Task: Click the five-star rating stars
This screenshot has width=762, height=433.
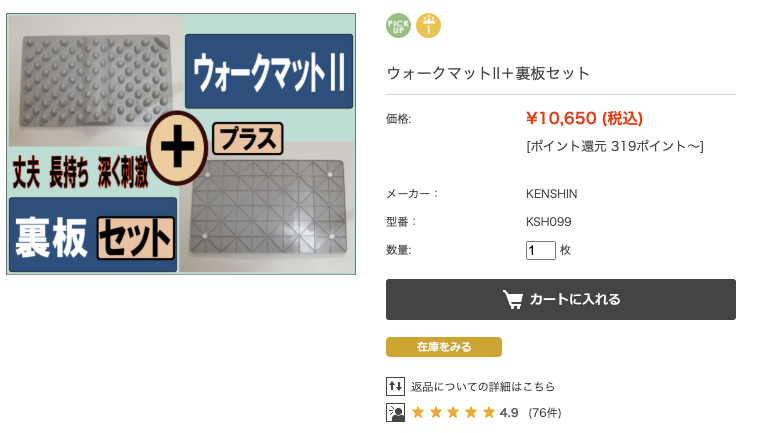Action: pyautogui.click(x=453, y=412)
